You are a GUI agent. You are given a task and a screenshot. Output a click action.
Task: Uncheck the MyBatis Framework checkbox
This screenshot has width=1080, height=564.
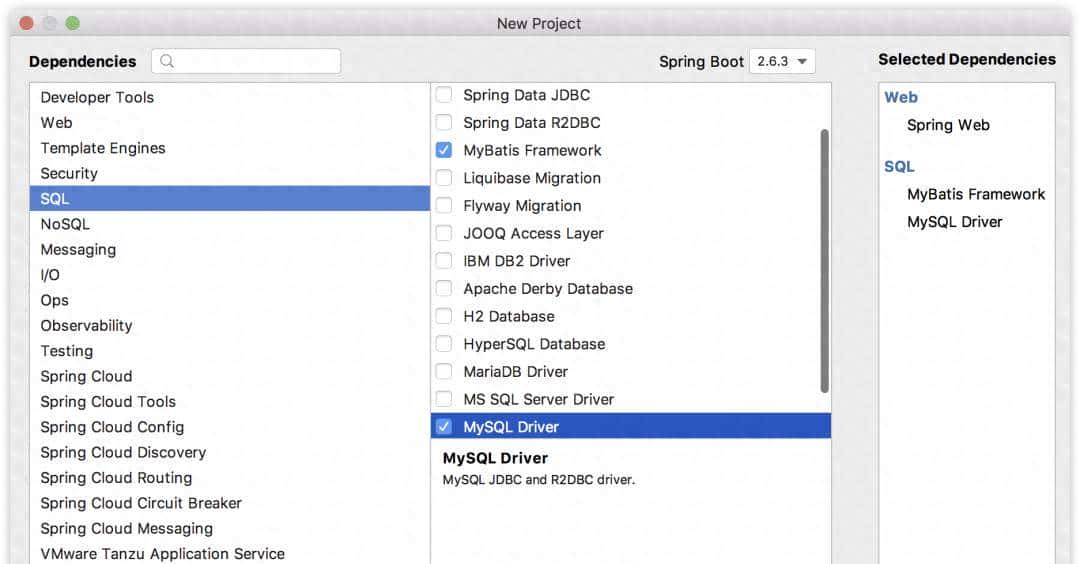(444, 150)
